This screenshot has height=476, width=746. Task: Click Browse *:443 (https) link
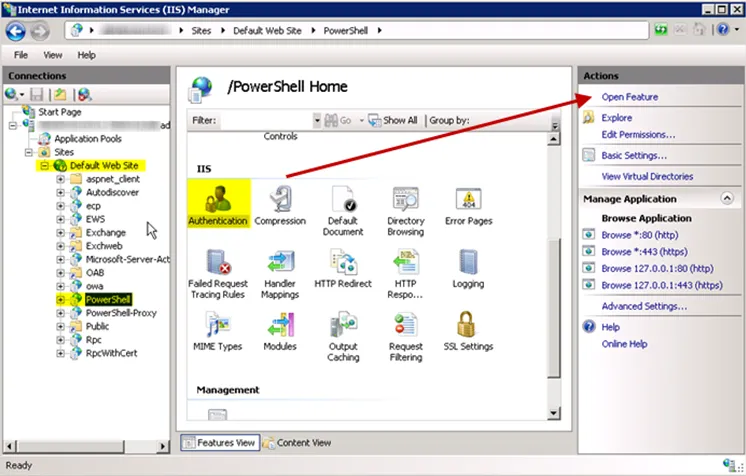pos(644,252)
